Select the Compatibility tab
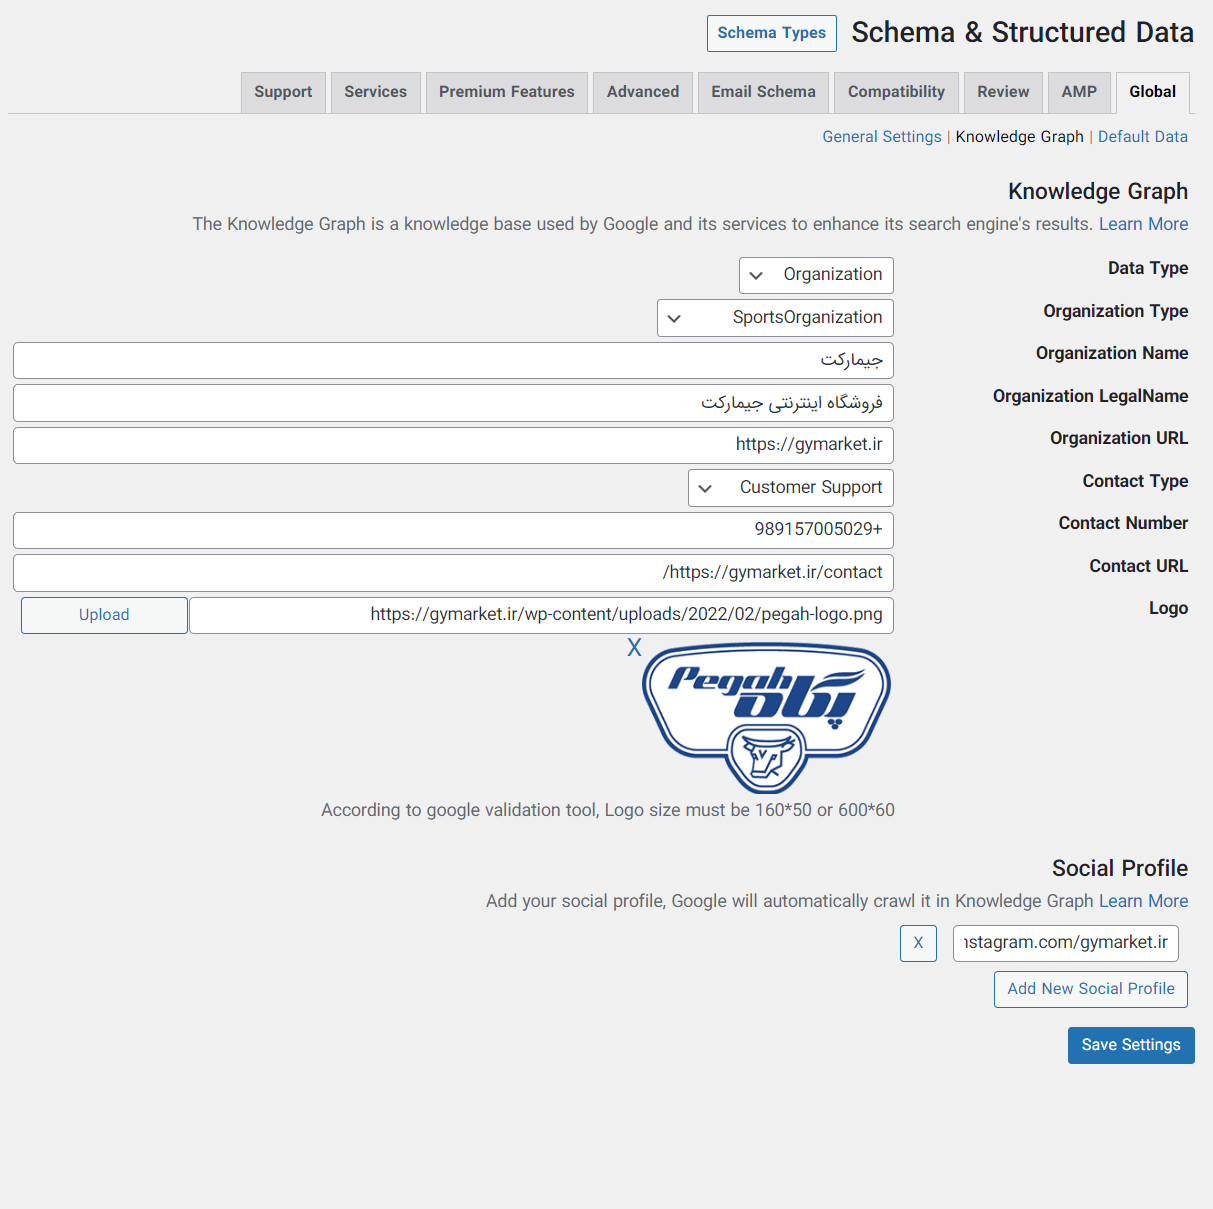Screen dimensions: 1213x1209 896,92
